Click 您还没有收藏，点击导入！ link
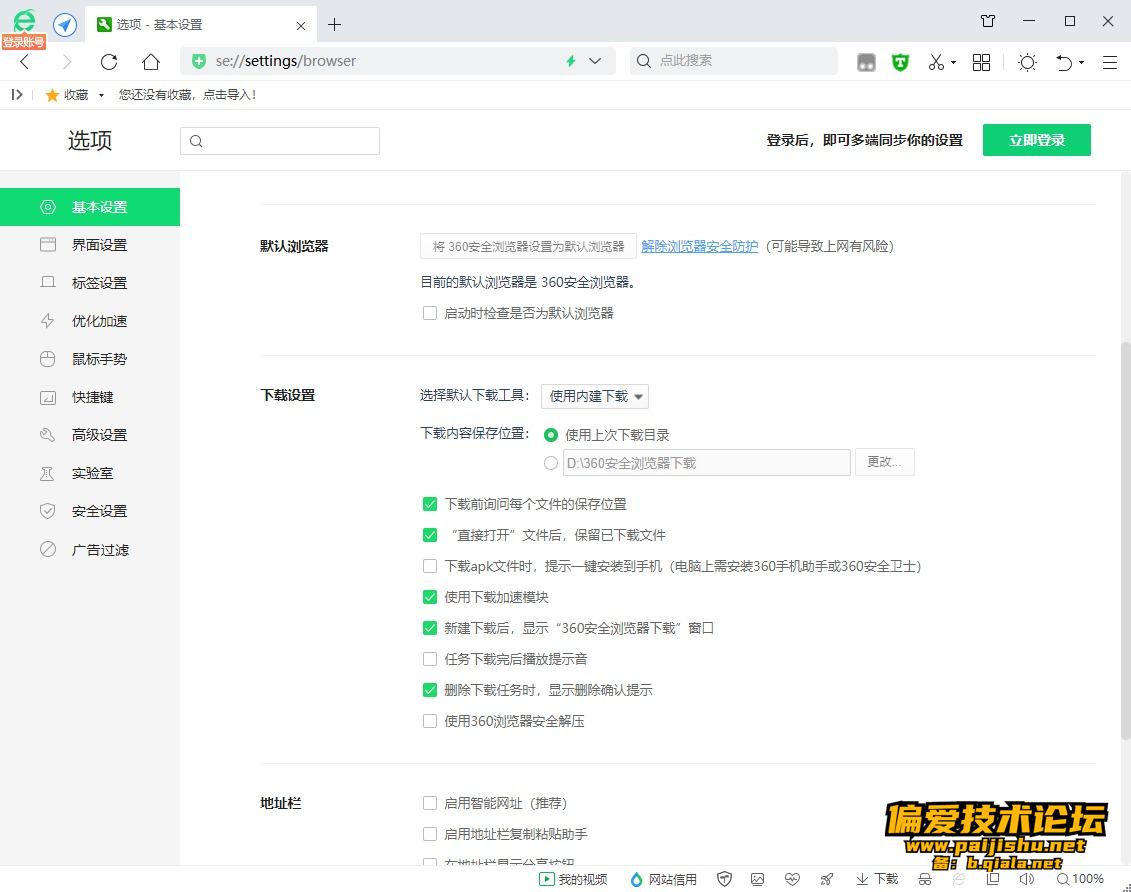 point(188,94)
